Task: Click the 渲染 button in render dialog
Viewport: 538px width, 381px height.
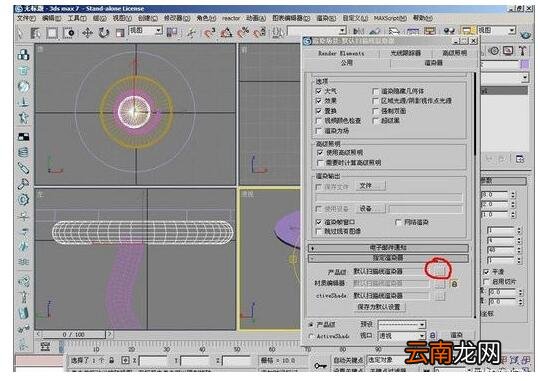Action: pos(457,335)
